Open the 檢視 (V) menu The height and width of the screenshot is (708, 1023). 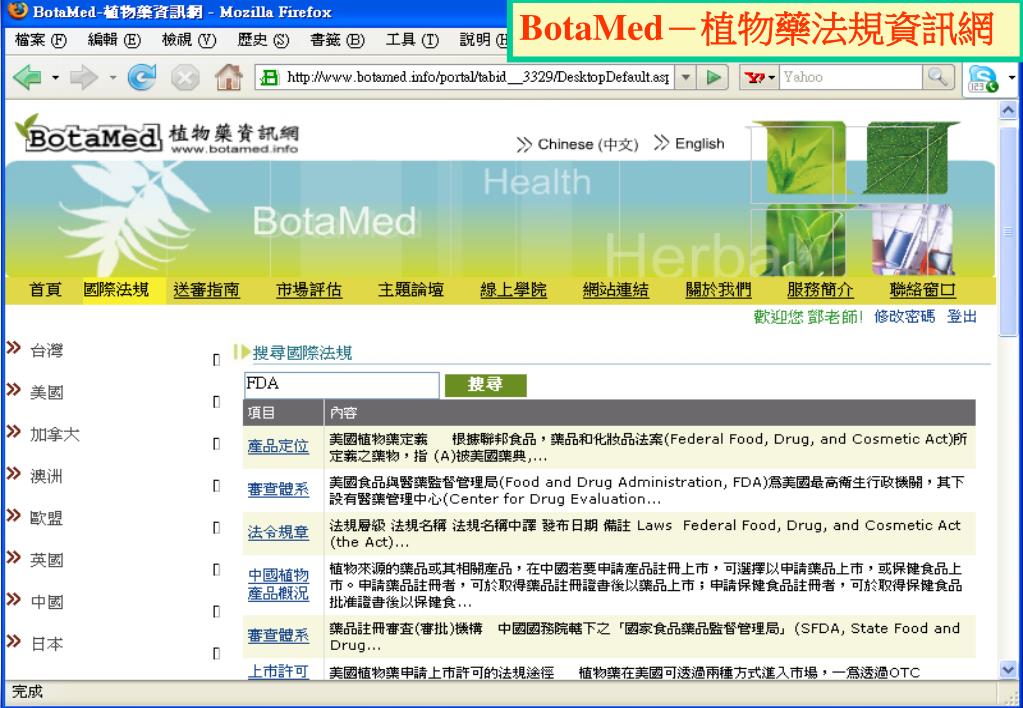(189, 40)
